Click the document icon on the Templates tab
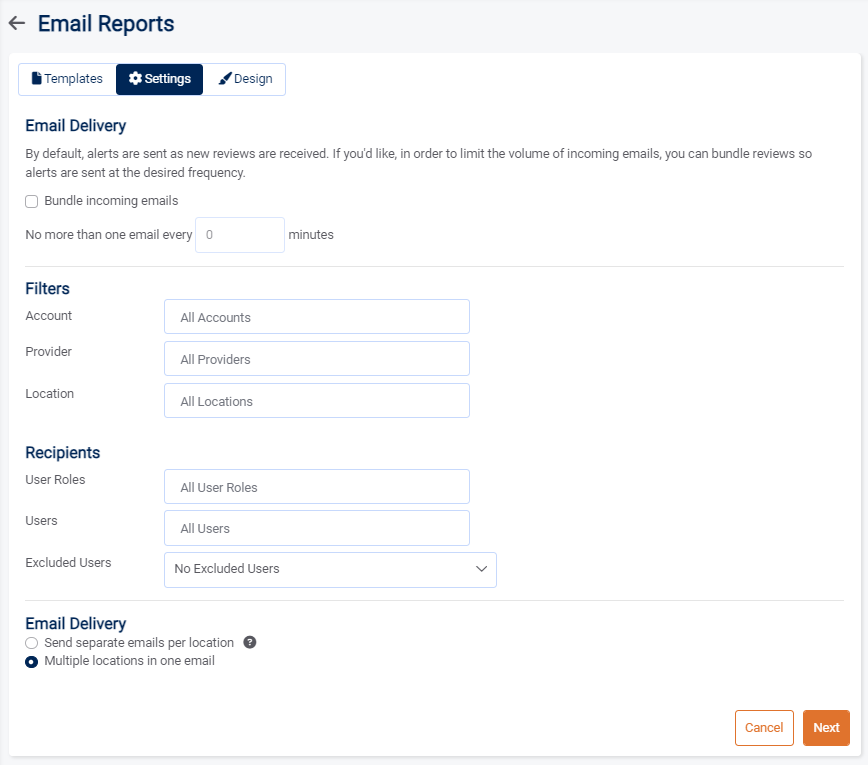The width and height of the screenshot is (868, 765). pyautogui.click(x=37, y=78)
